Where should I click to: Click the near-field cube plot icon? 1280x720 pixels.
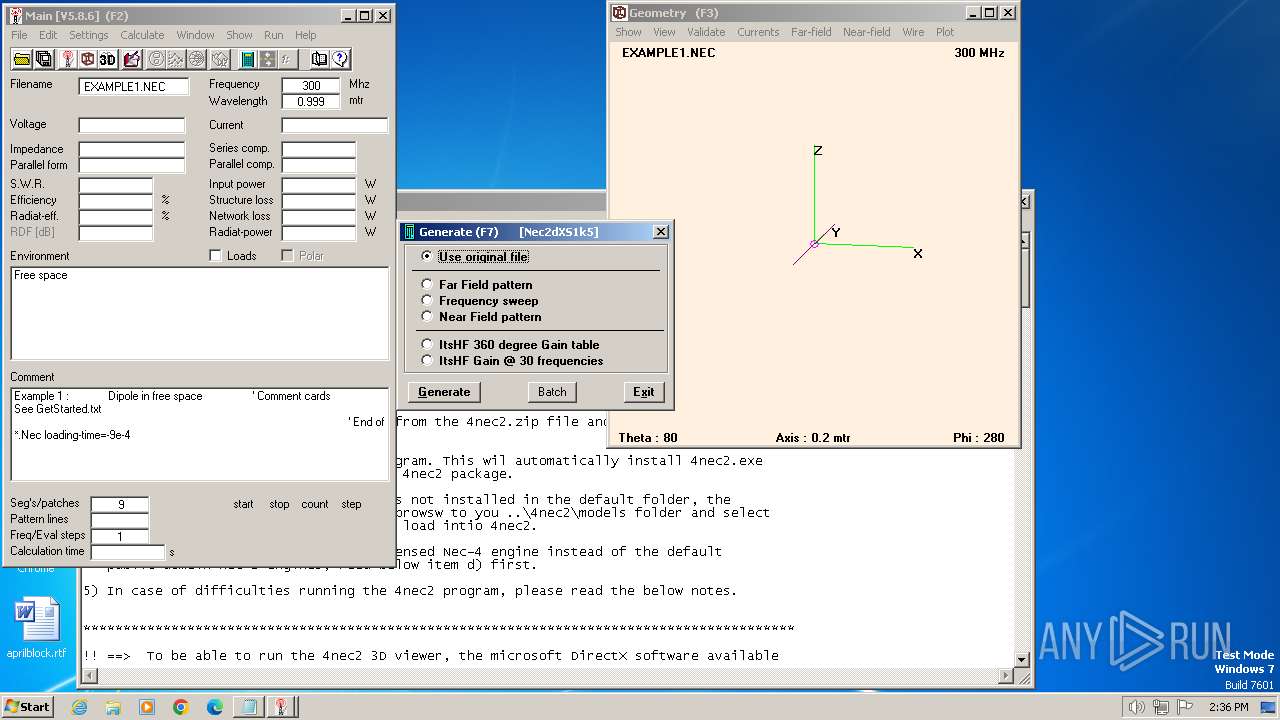[220, 59]
